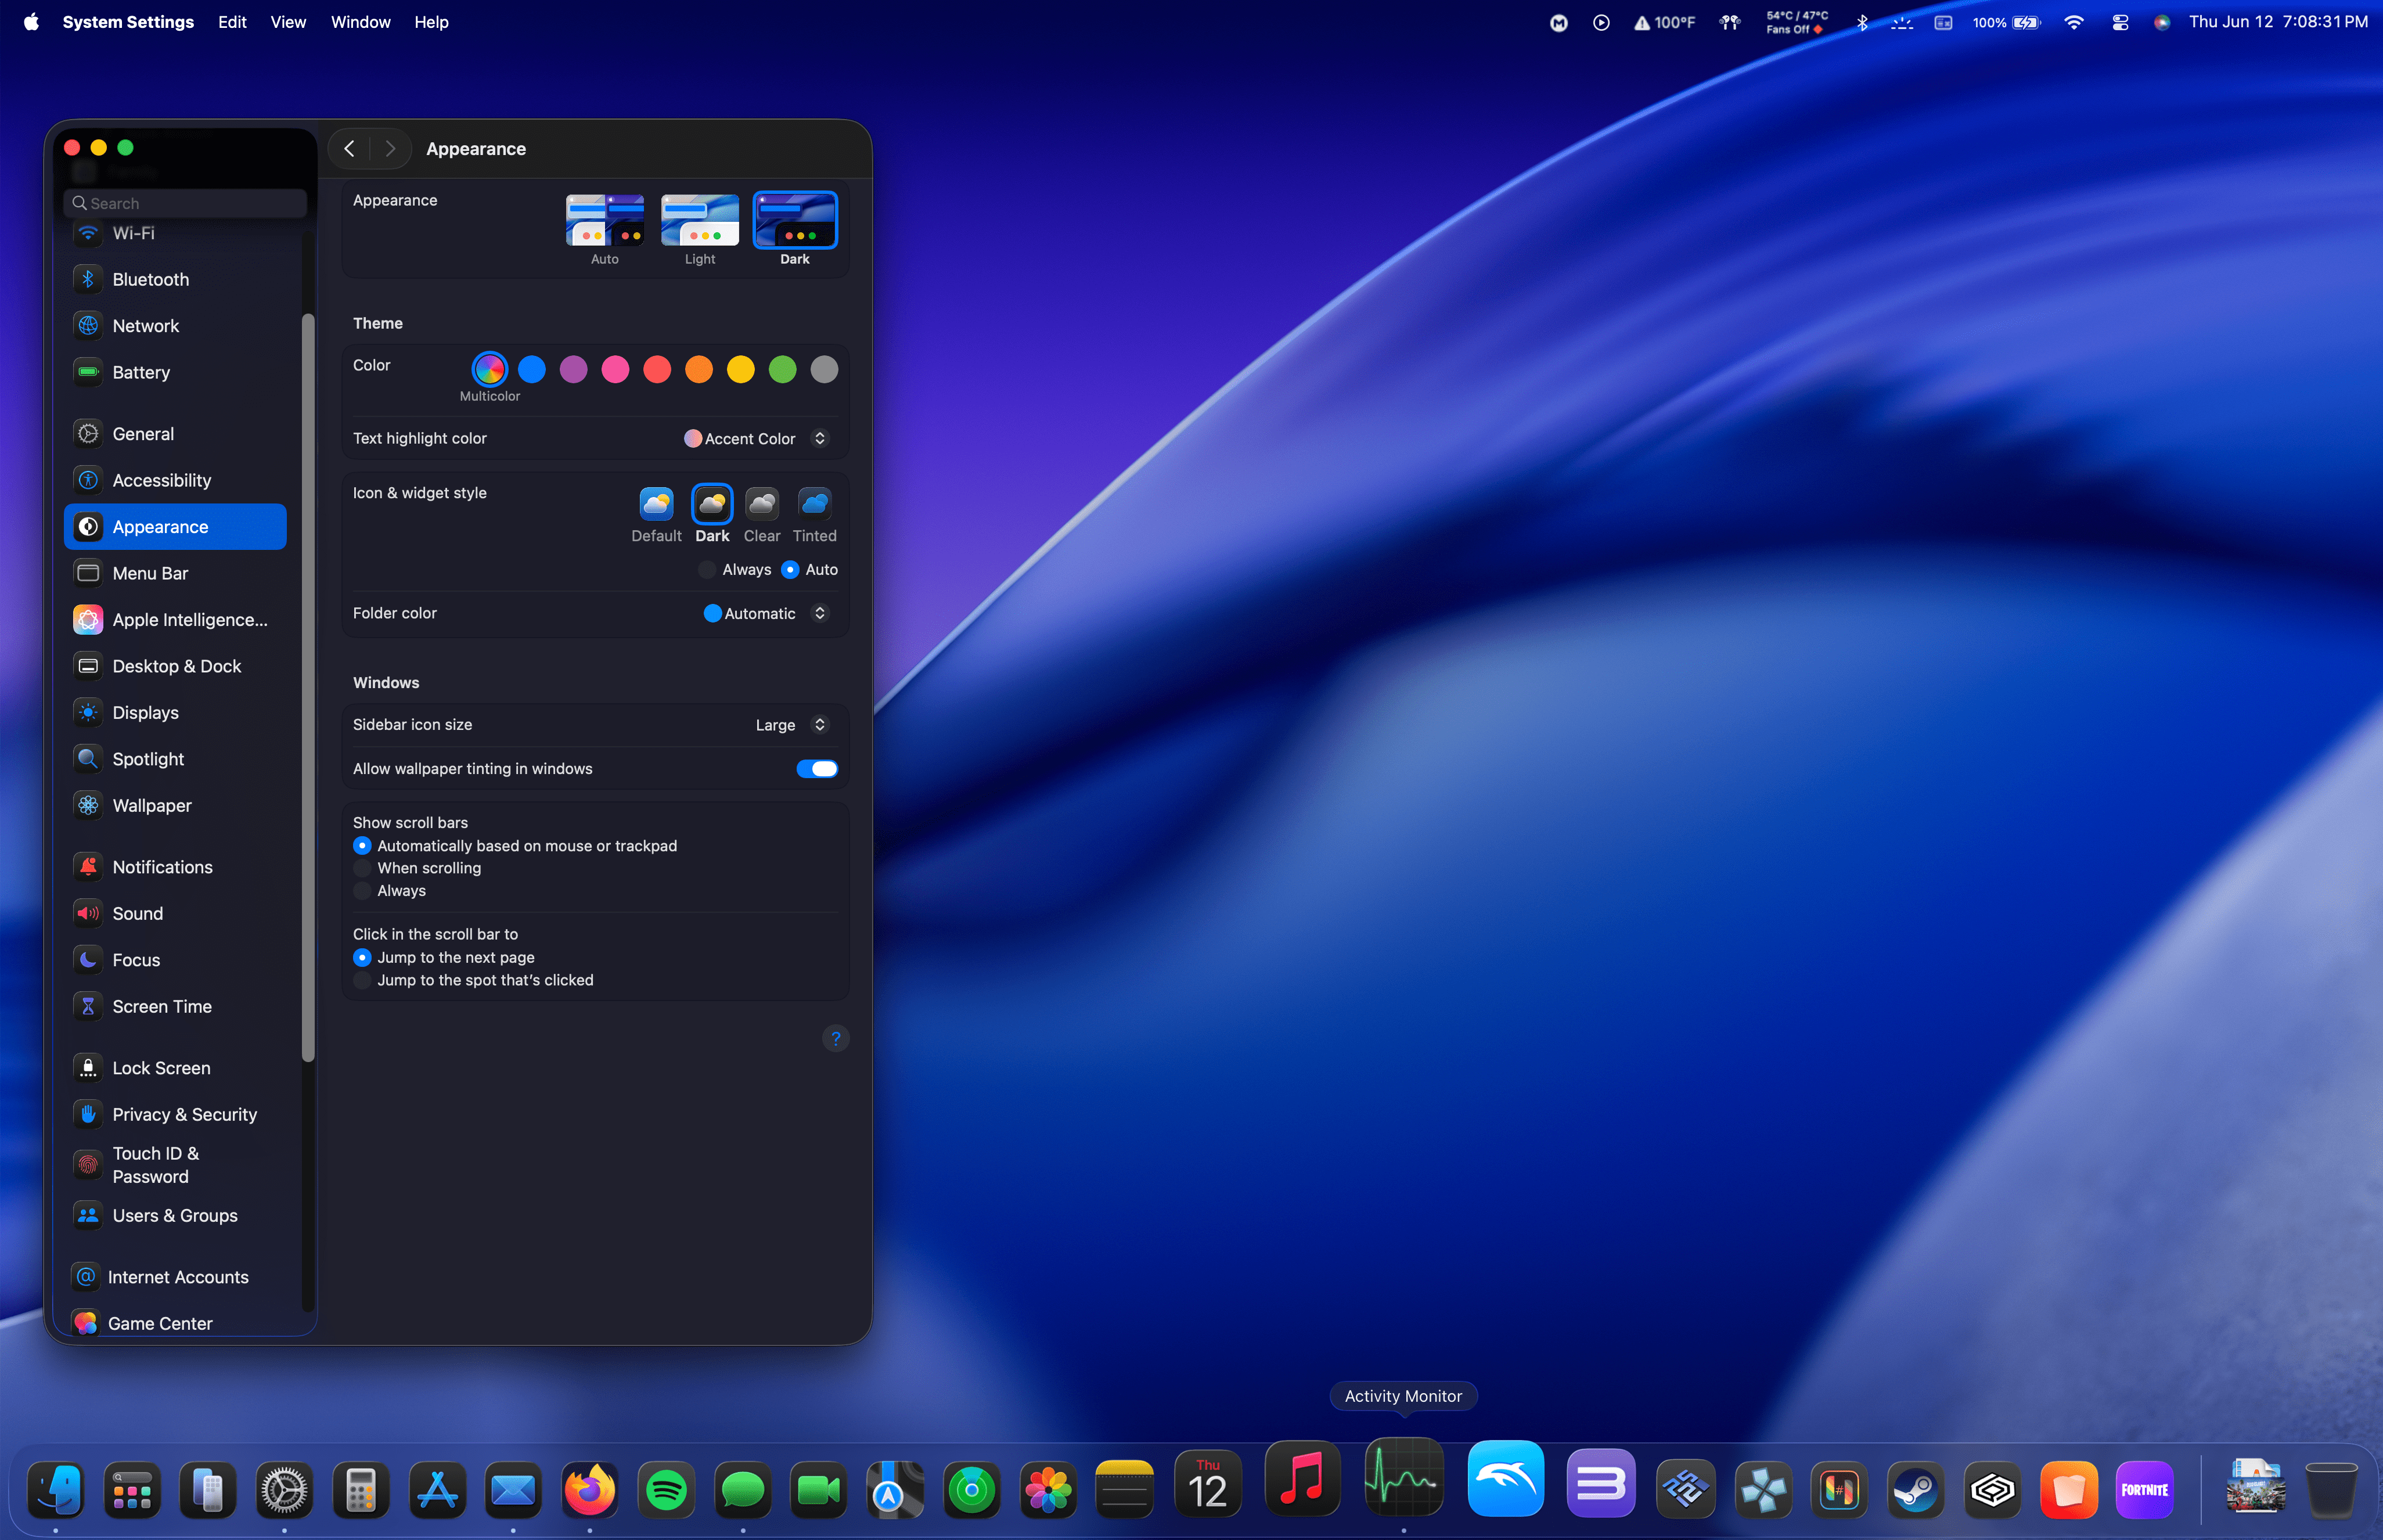Image resolution: width=2383 pixels, height=1540 pixels.
Task: Open Screen Time settings in sidebar
Action: point(176,1007)
